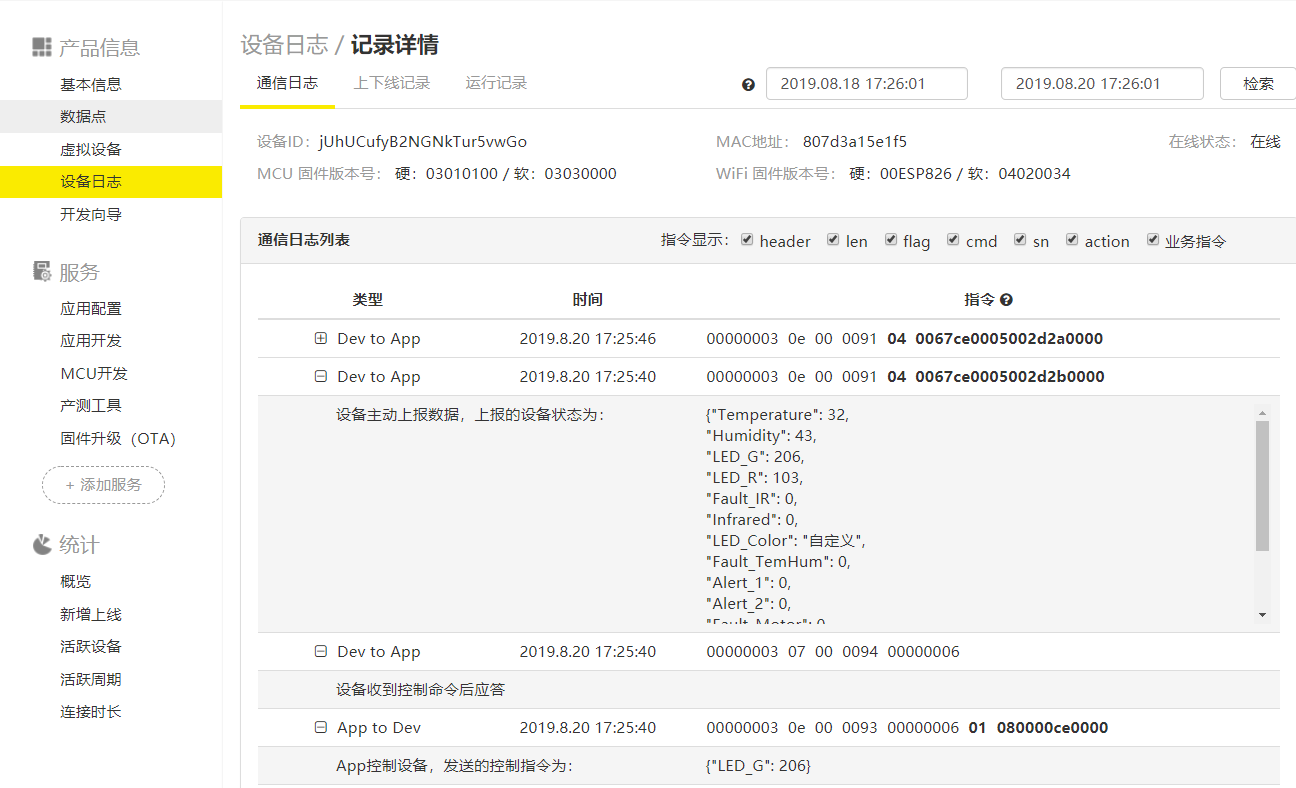The image size is (1296, 788).
Task: Uncheck the 业务指令 checkbox
Action: [1152, 239]
